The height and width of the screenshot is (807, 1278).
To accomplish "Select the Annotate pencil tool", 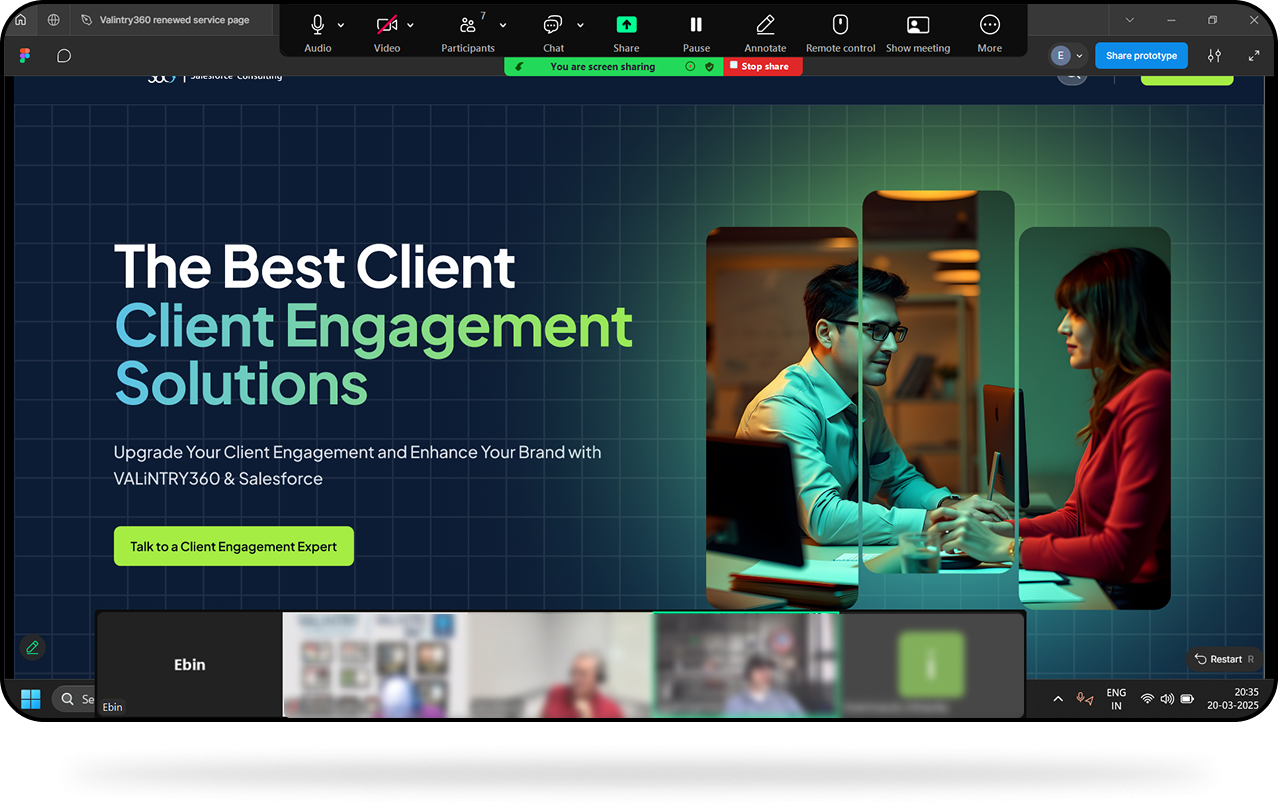I will click(x=765, y=25).
